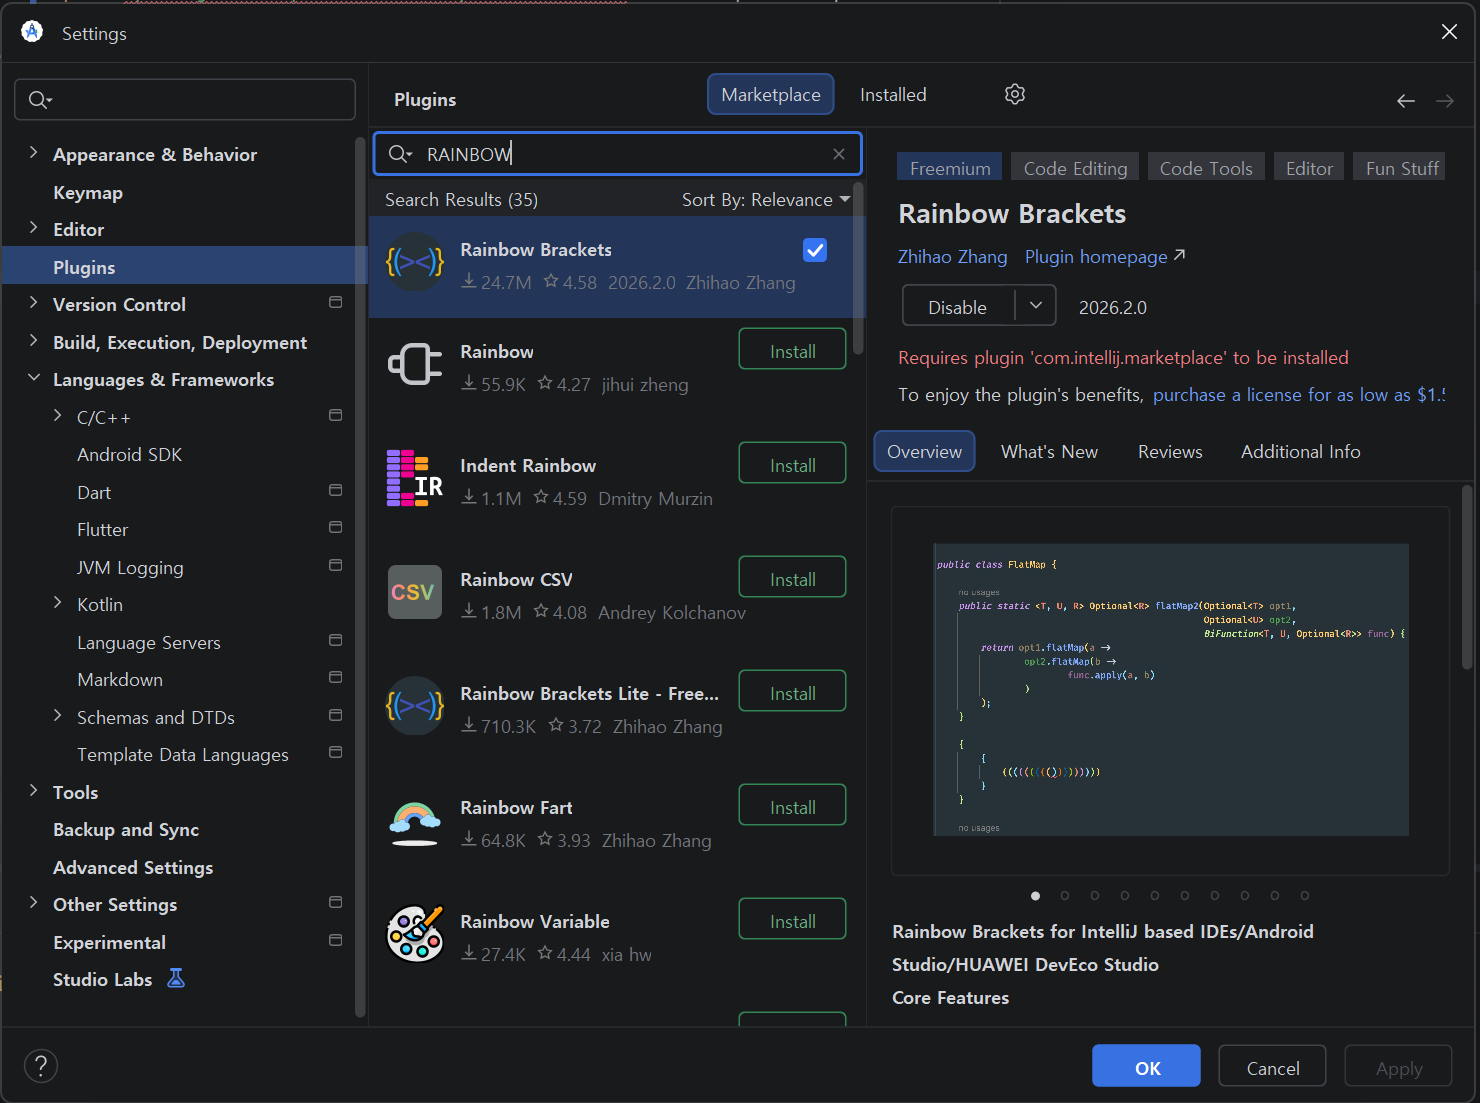Viewport: 1480px width, 1103px height.
Task: Select the Marketplace tab
Action: coord(771,95)
